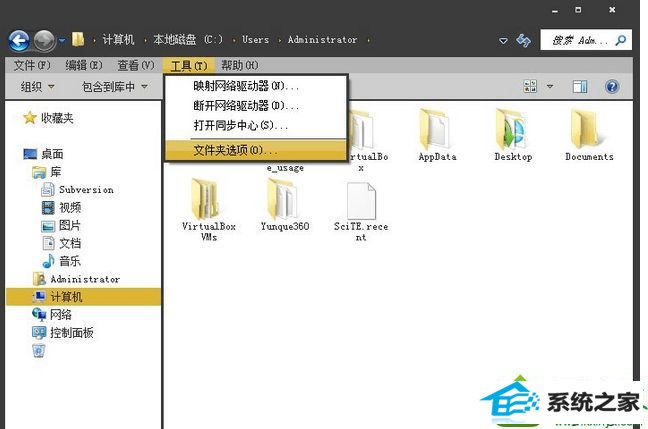Select 库 in the navigation pane

pyautogui.click(x=55, y=172)
